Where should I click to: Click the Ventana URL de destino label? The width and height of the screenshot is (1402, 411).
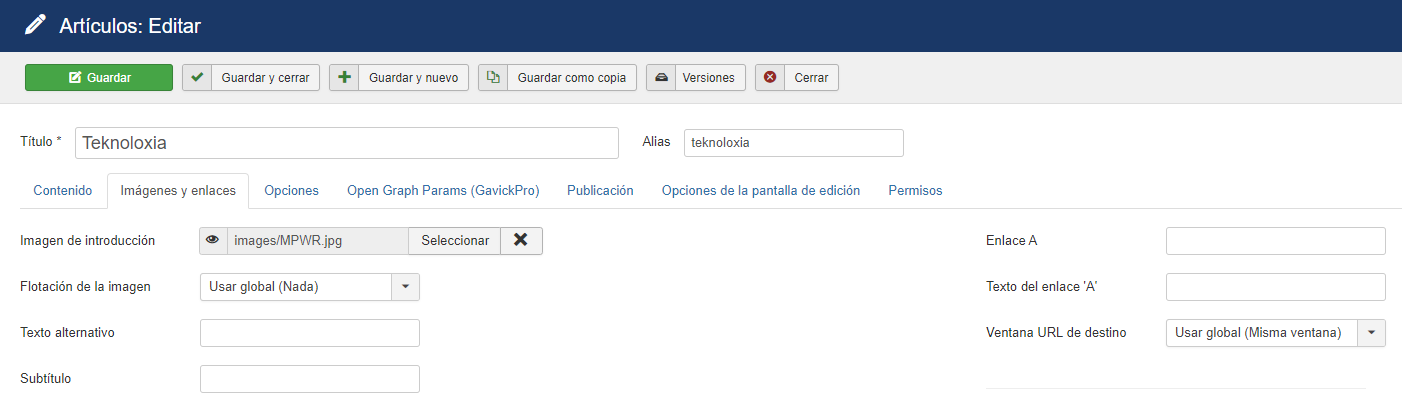1056,333
